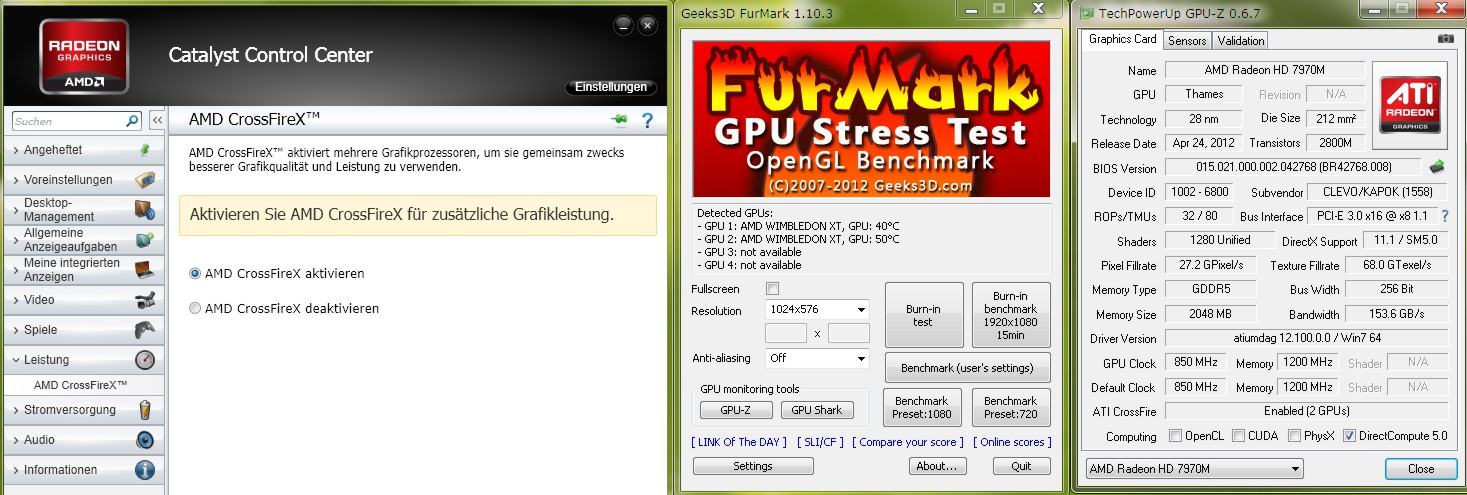The image size is (1467, 495).
Task: Open the Anti-aliasing dropdown
Action: pyautogui.click(x=817, y=358)
